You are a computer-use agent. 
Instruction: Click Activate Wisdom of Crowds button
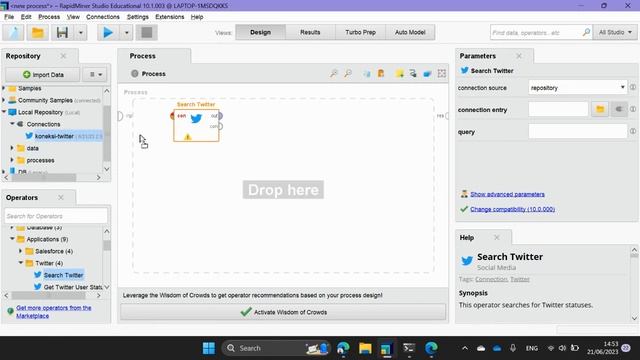click(283, 312)
